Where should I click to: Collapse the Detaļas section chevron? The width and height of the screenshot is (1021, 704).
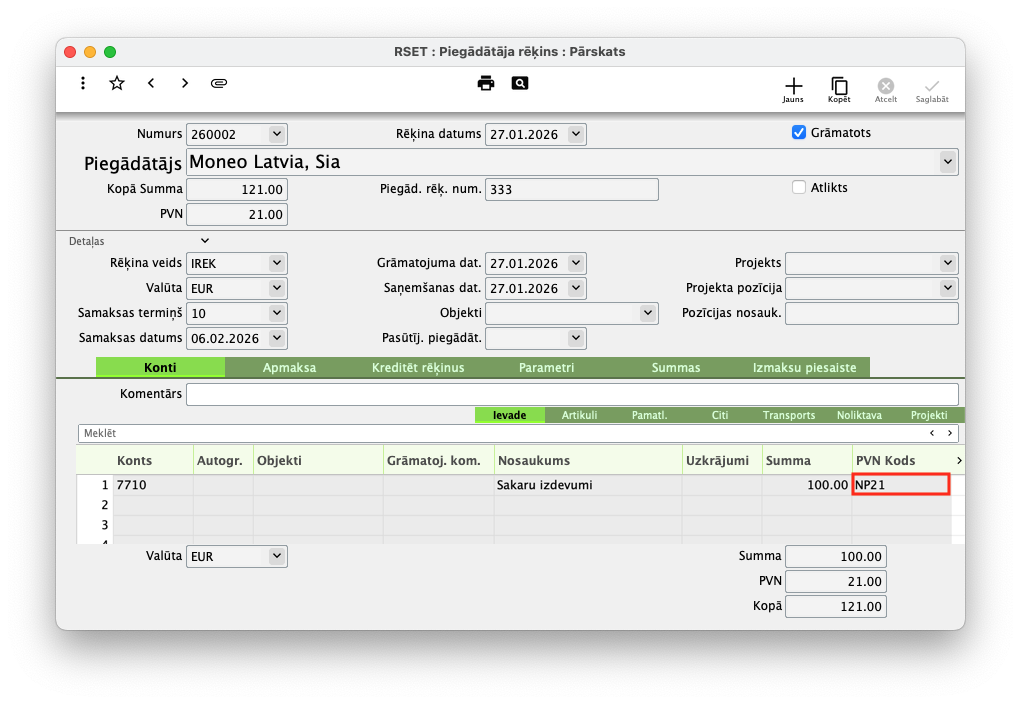tap(205, 241)
